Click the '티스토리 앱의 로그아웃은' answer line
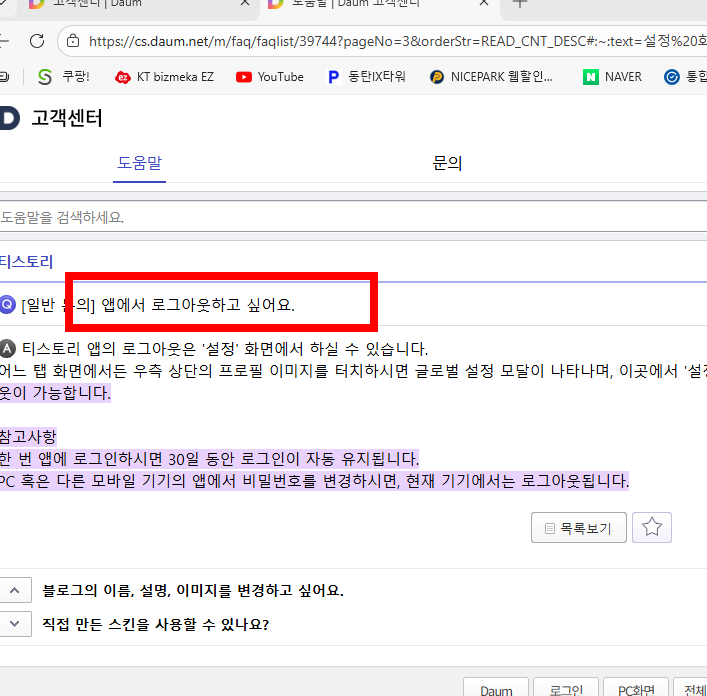Image resolution: width=707 pixels, height=696 pixels. tap(225, 348)
